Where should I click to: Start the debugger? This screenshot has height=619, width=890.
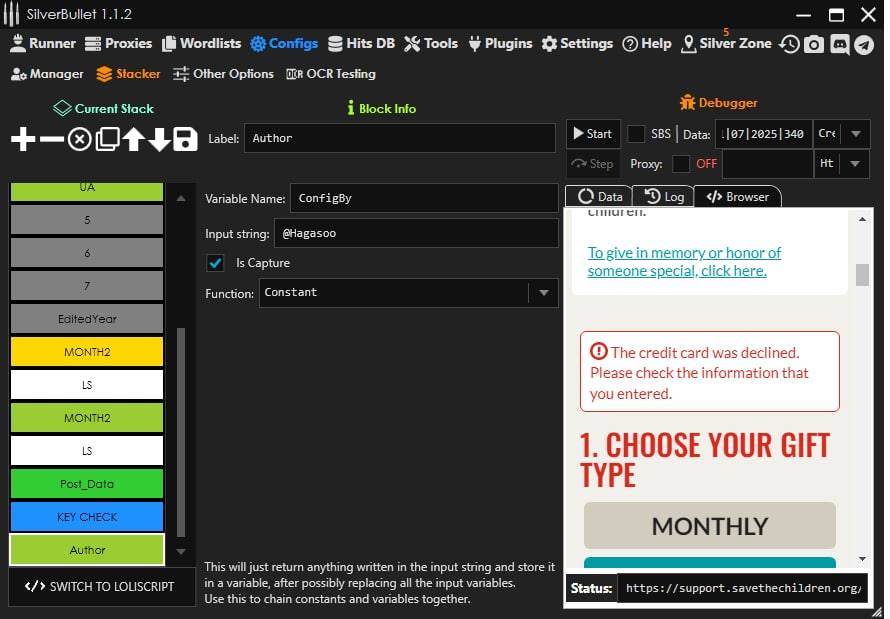(593, 134)
